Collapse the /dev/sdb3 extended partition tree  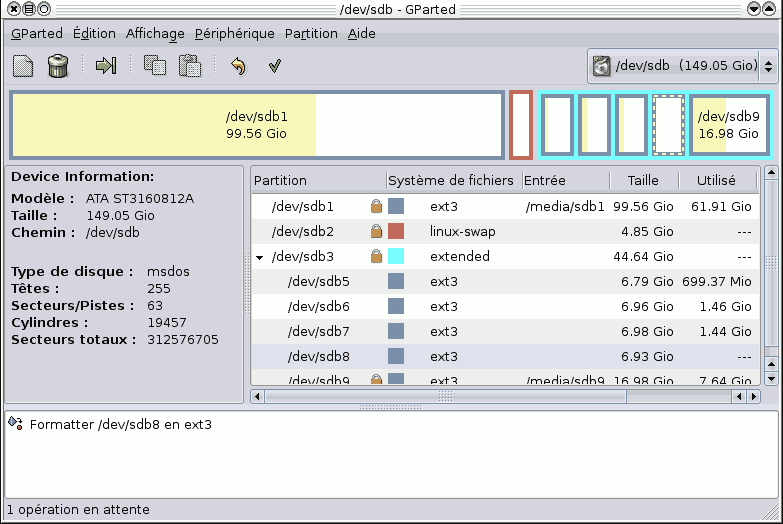point(260,257)
